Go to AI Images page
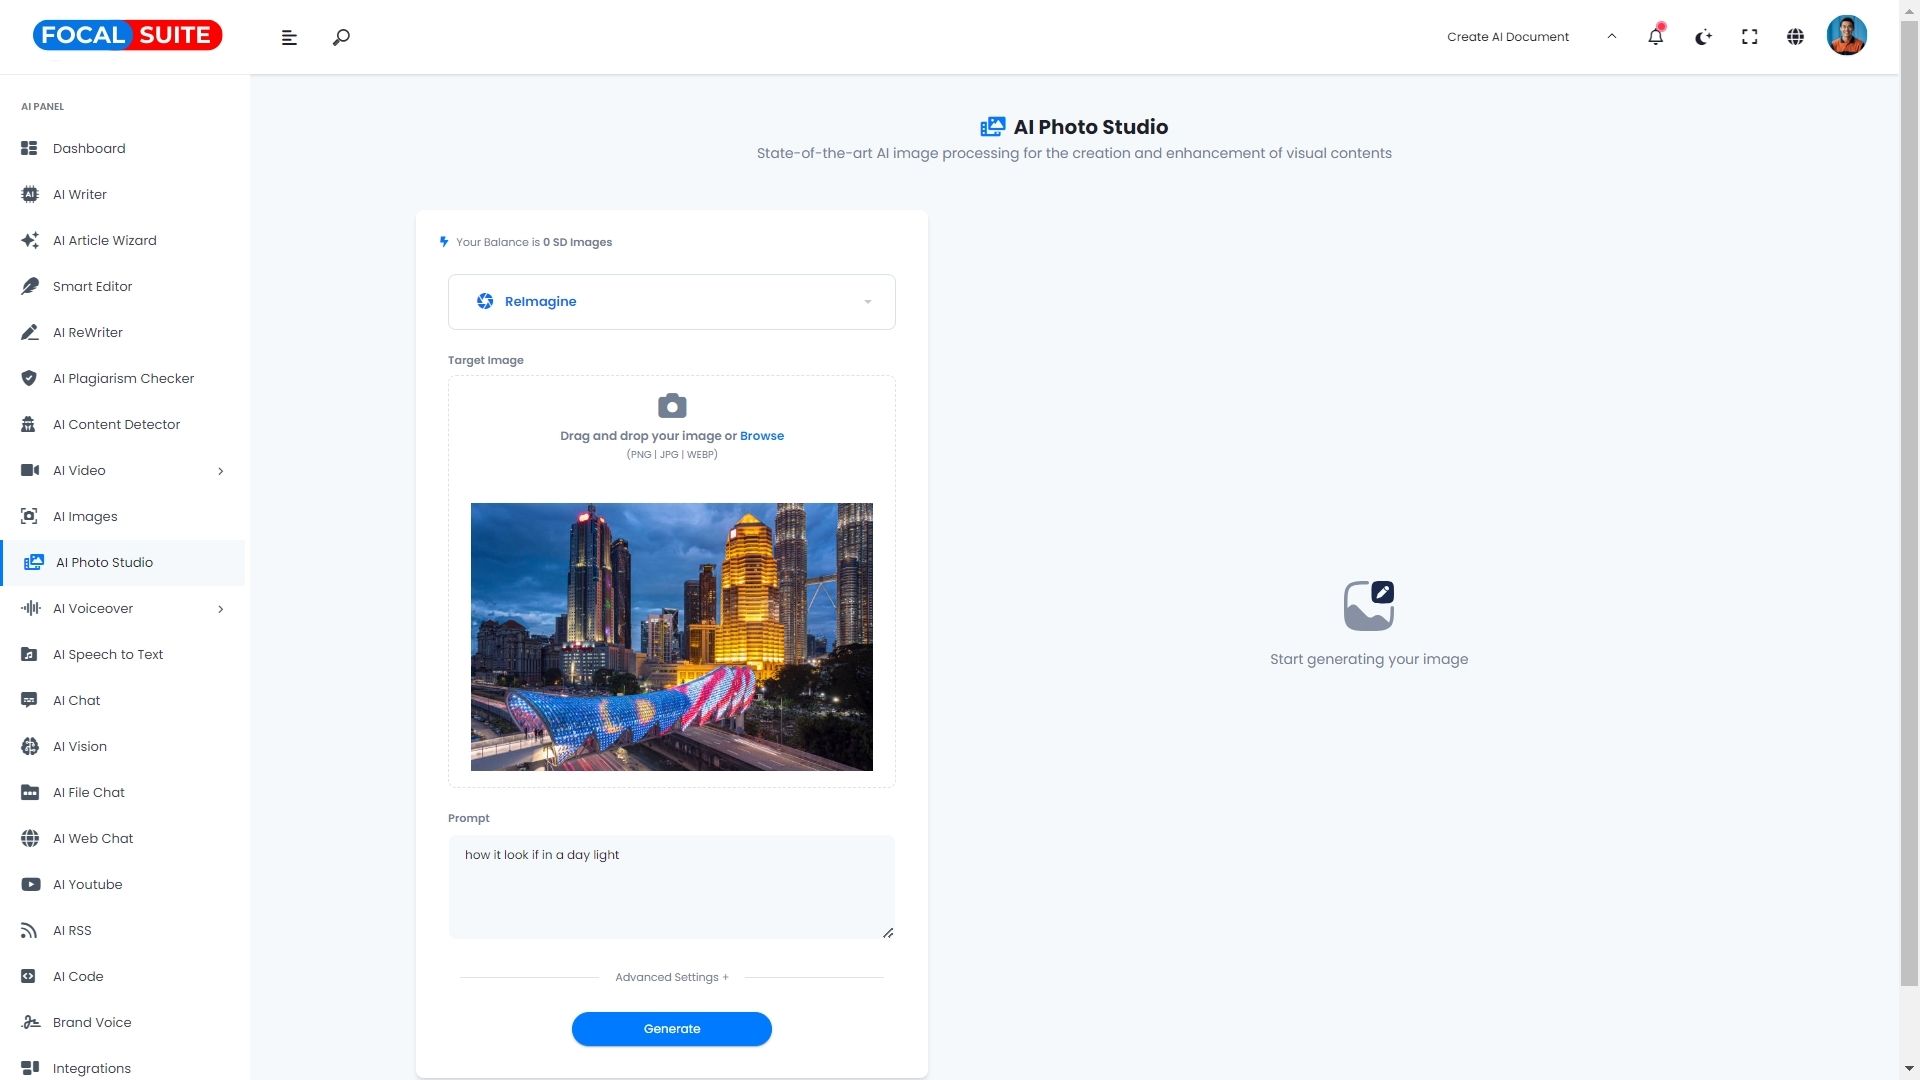Viewport: 1920px width, 1080px height. click(x=85, y=517)
